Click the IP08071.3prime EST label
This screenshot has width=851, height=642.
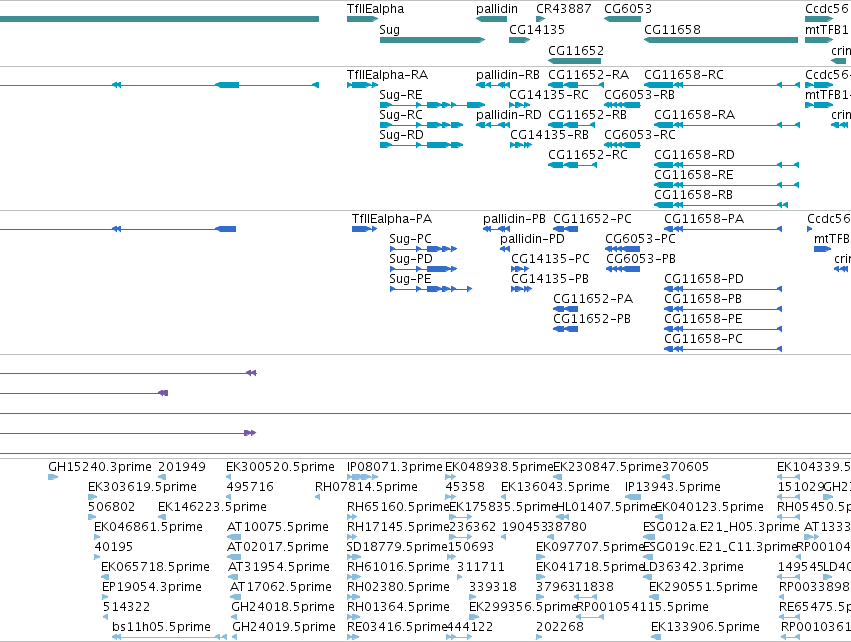(395, 467)
